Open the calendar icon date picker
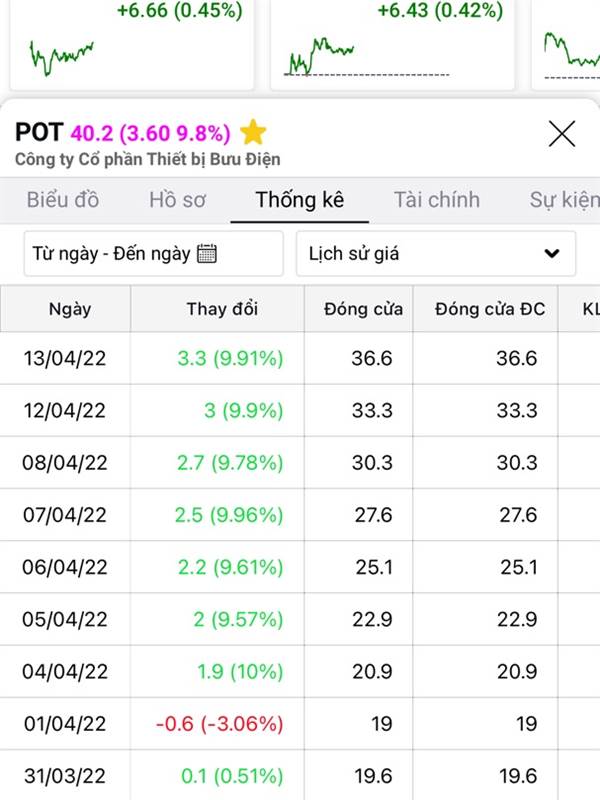Viewport: 600px width, 800px height. (x=207, y=254)
